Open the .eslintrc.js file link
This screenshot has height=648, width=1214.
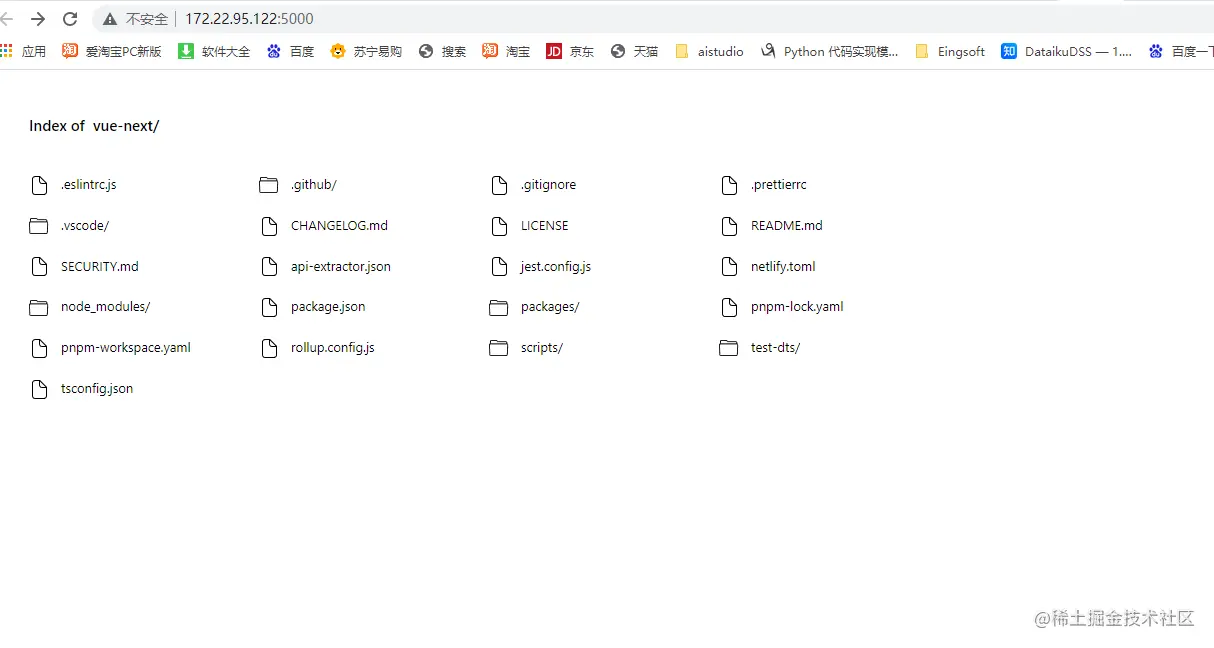click(x=88, y=185)
